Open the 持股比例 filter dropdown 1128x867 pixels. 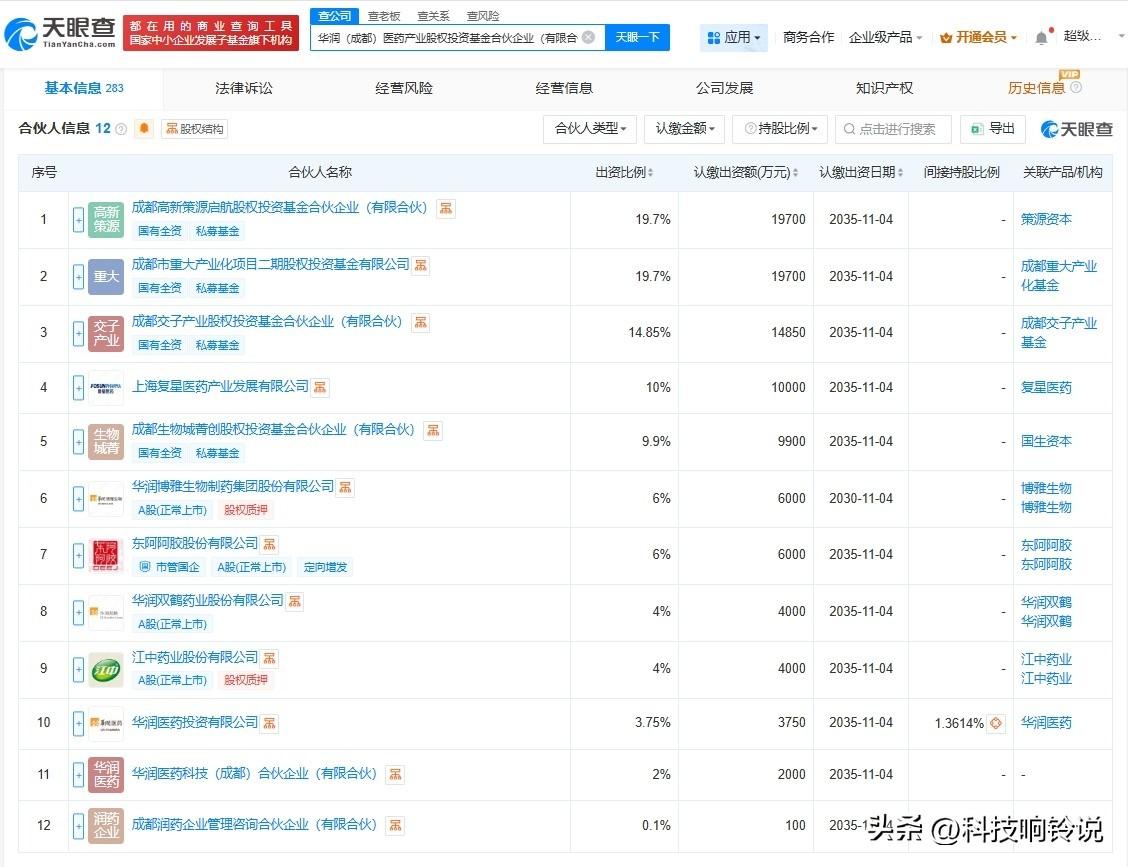point(781,130)
